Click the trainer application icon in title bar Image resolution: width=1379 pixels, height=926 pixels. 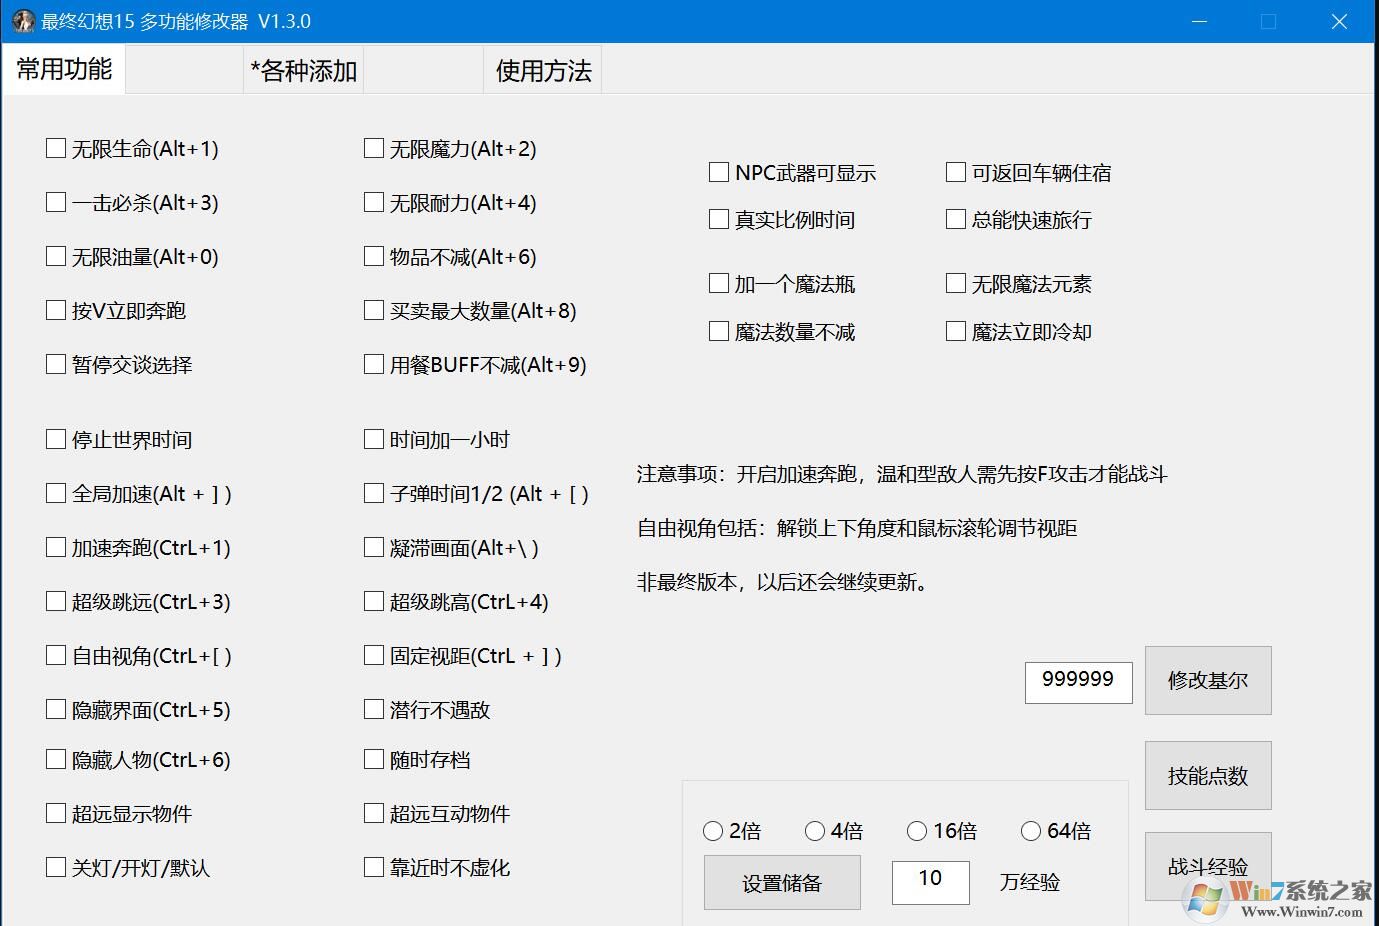(22, 20)
